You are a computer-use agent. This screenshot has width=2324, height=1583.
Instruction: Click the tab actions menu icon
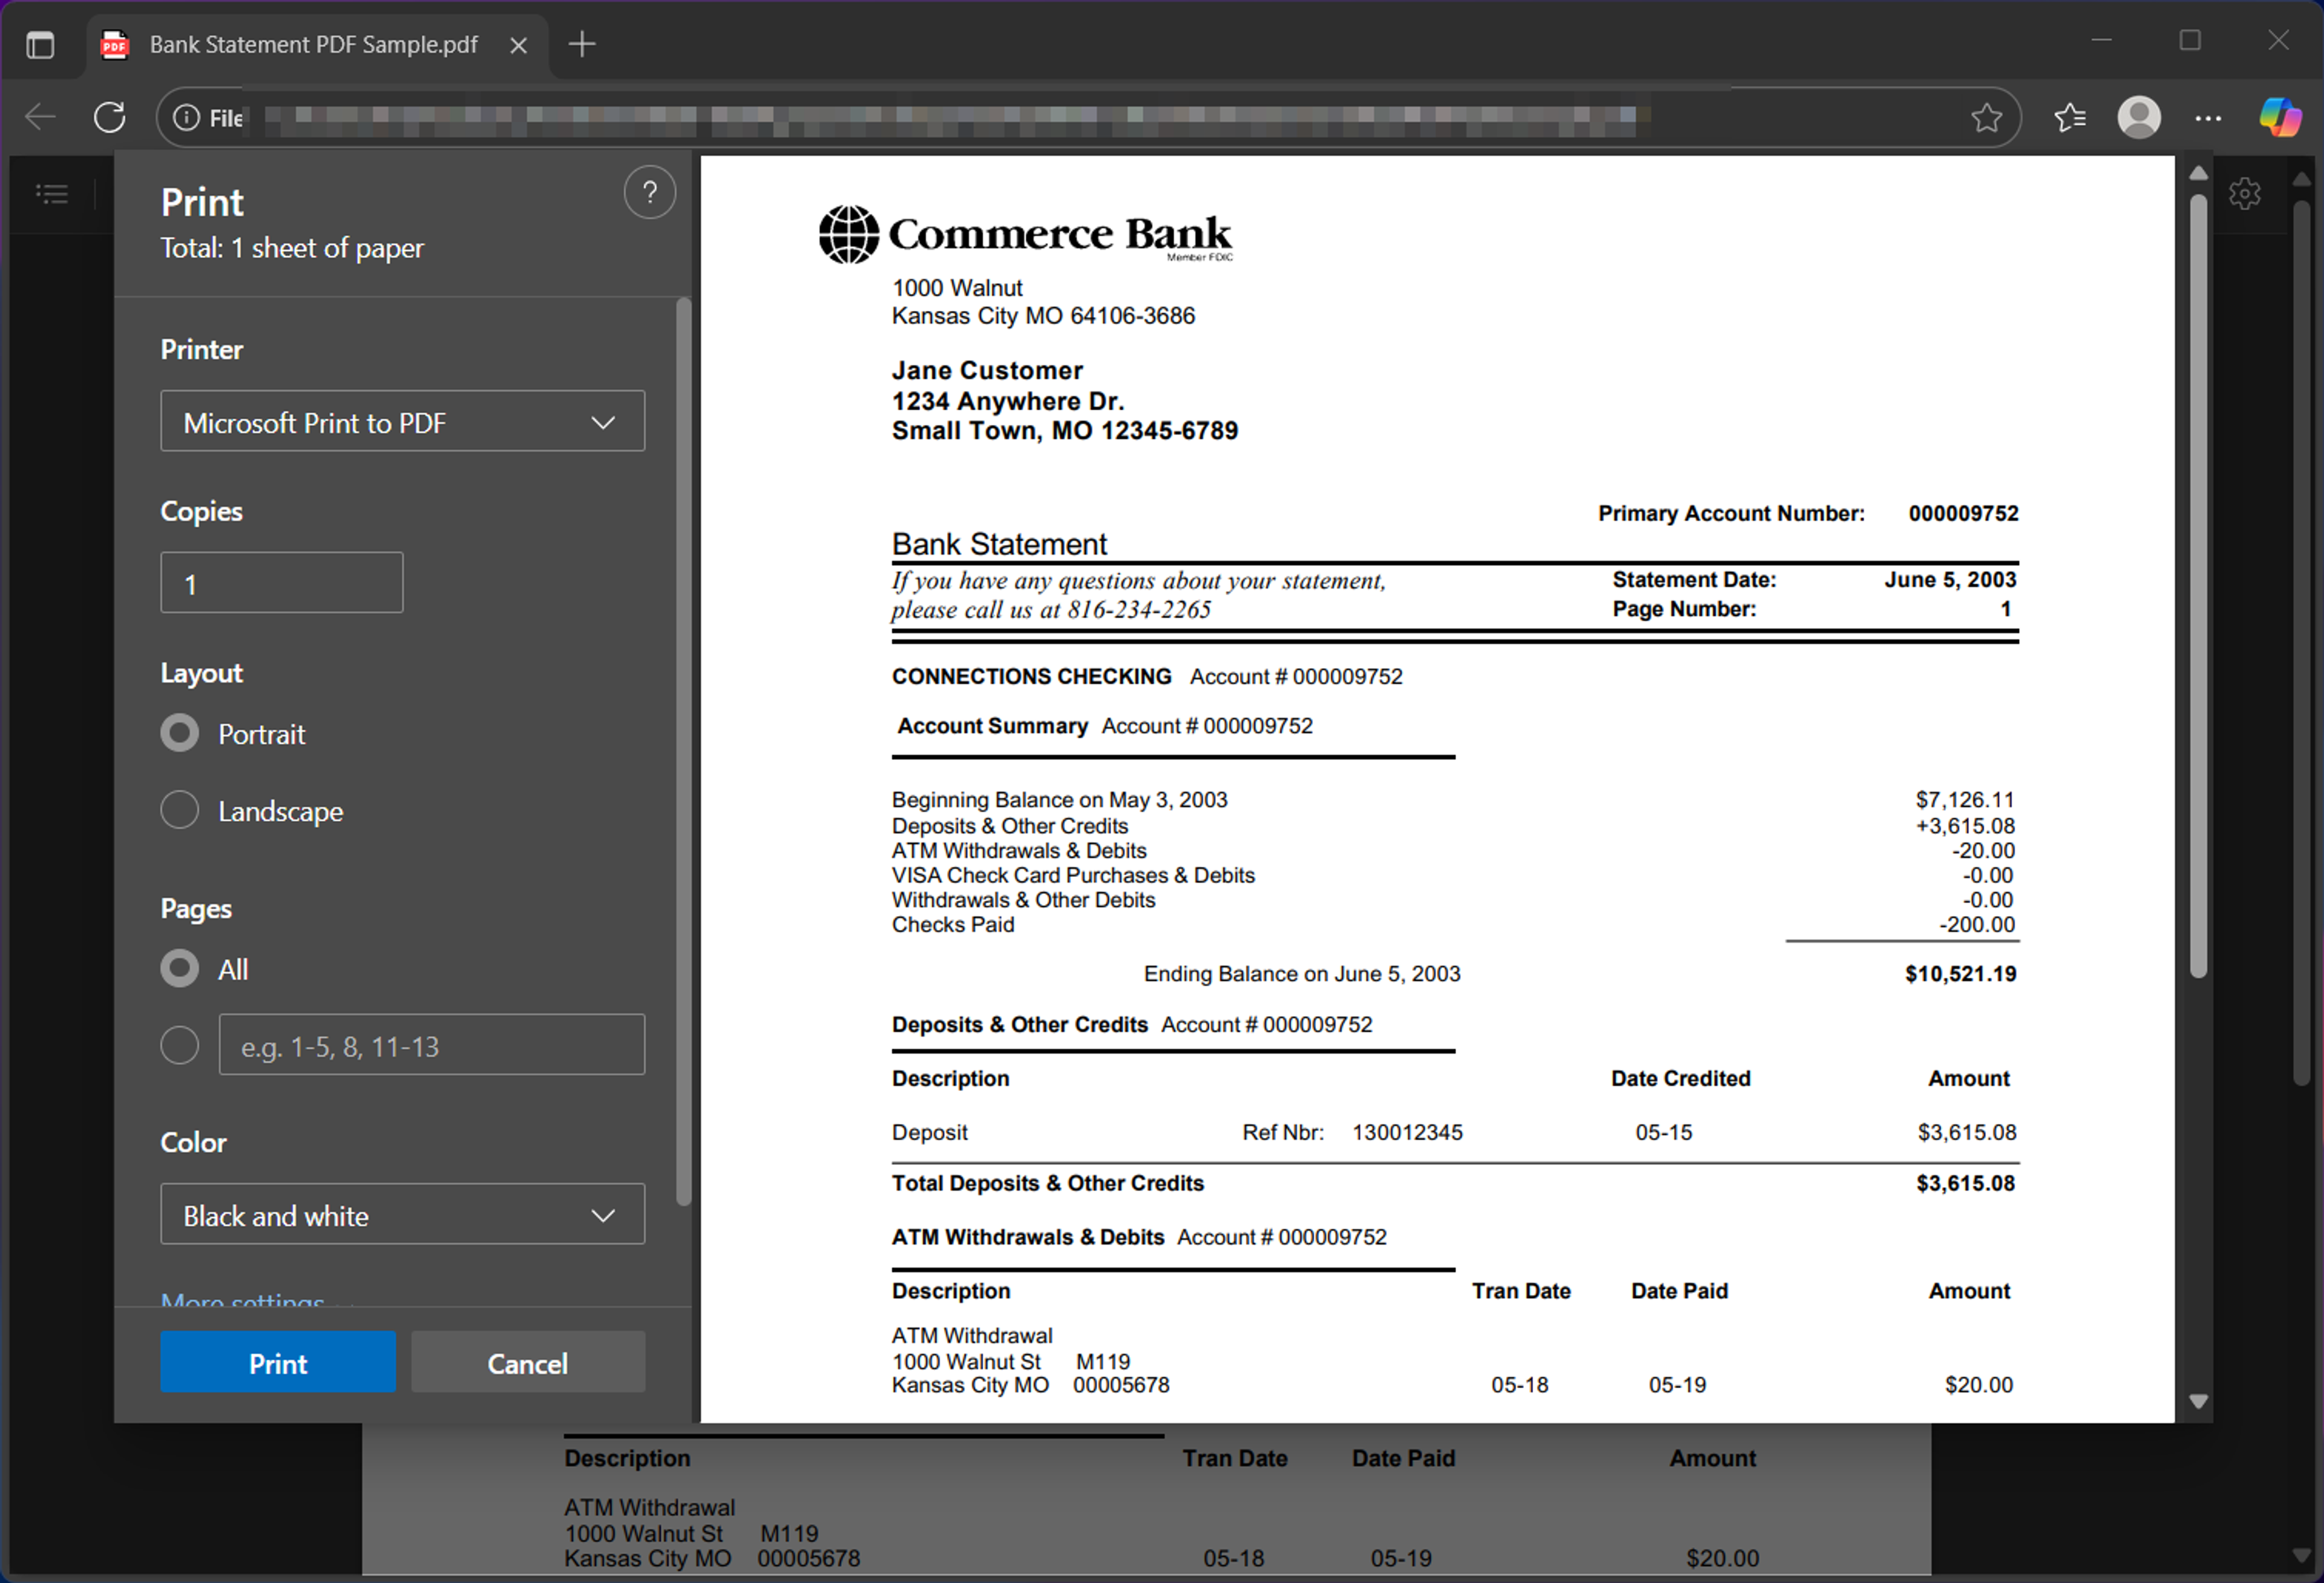pos(40,45)
